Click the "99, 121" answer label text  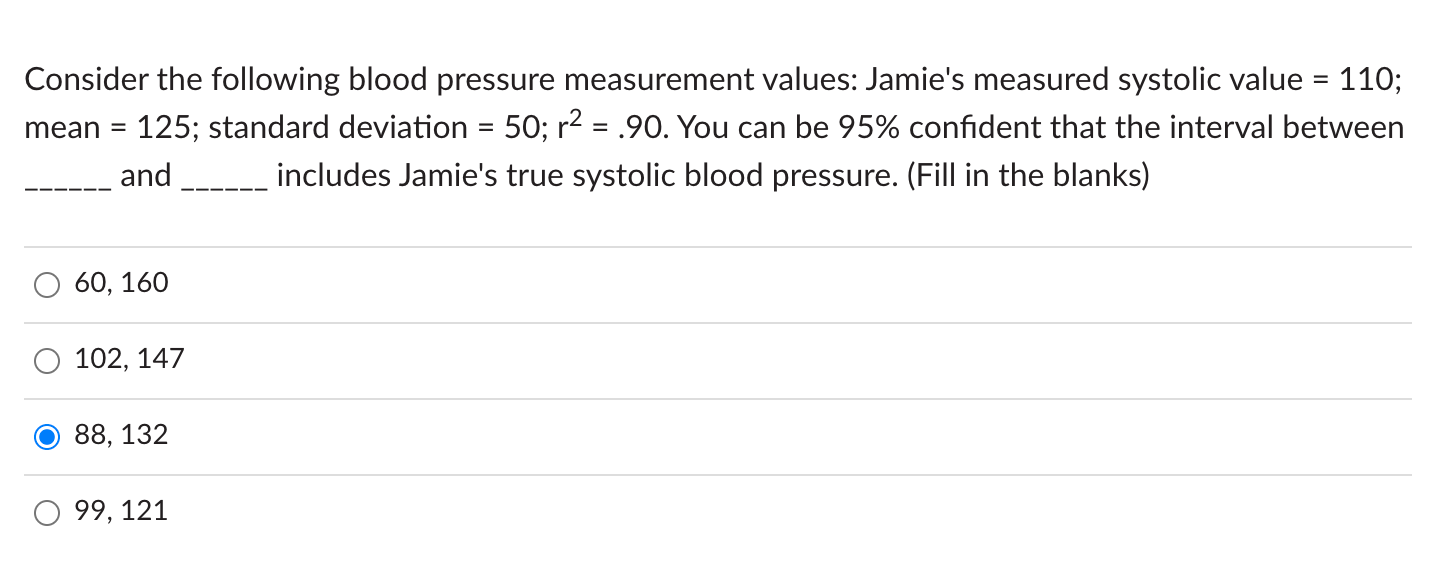pos(122,511)
